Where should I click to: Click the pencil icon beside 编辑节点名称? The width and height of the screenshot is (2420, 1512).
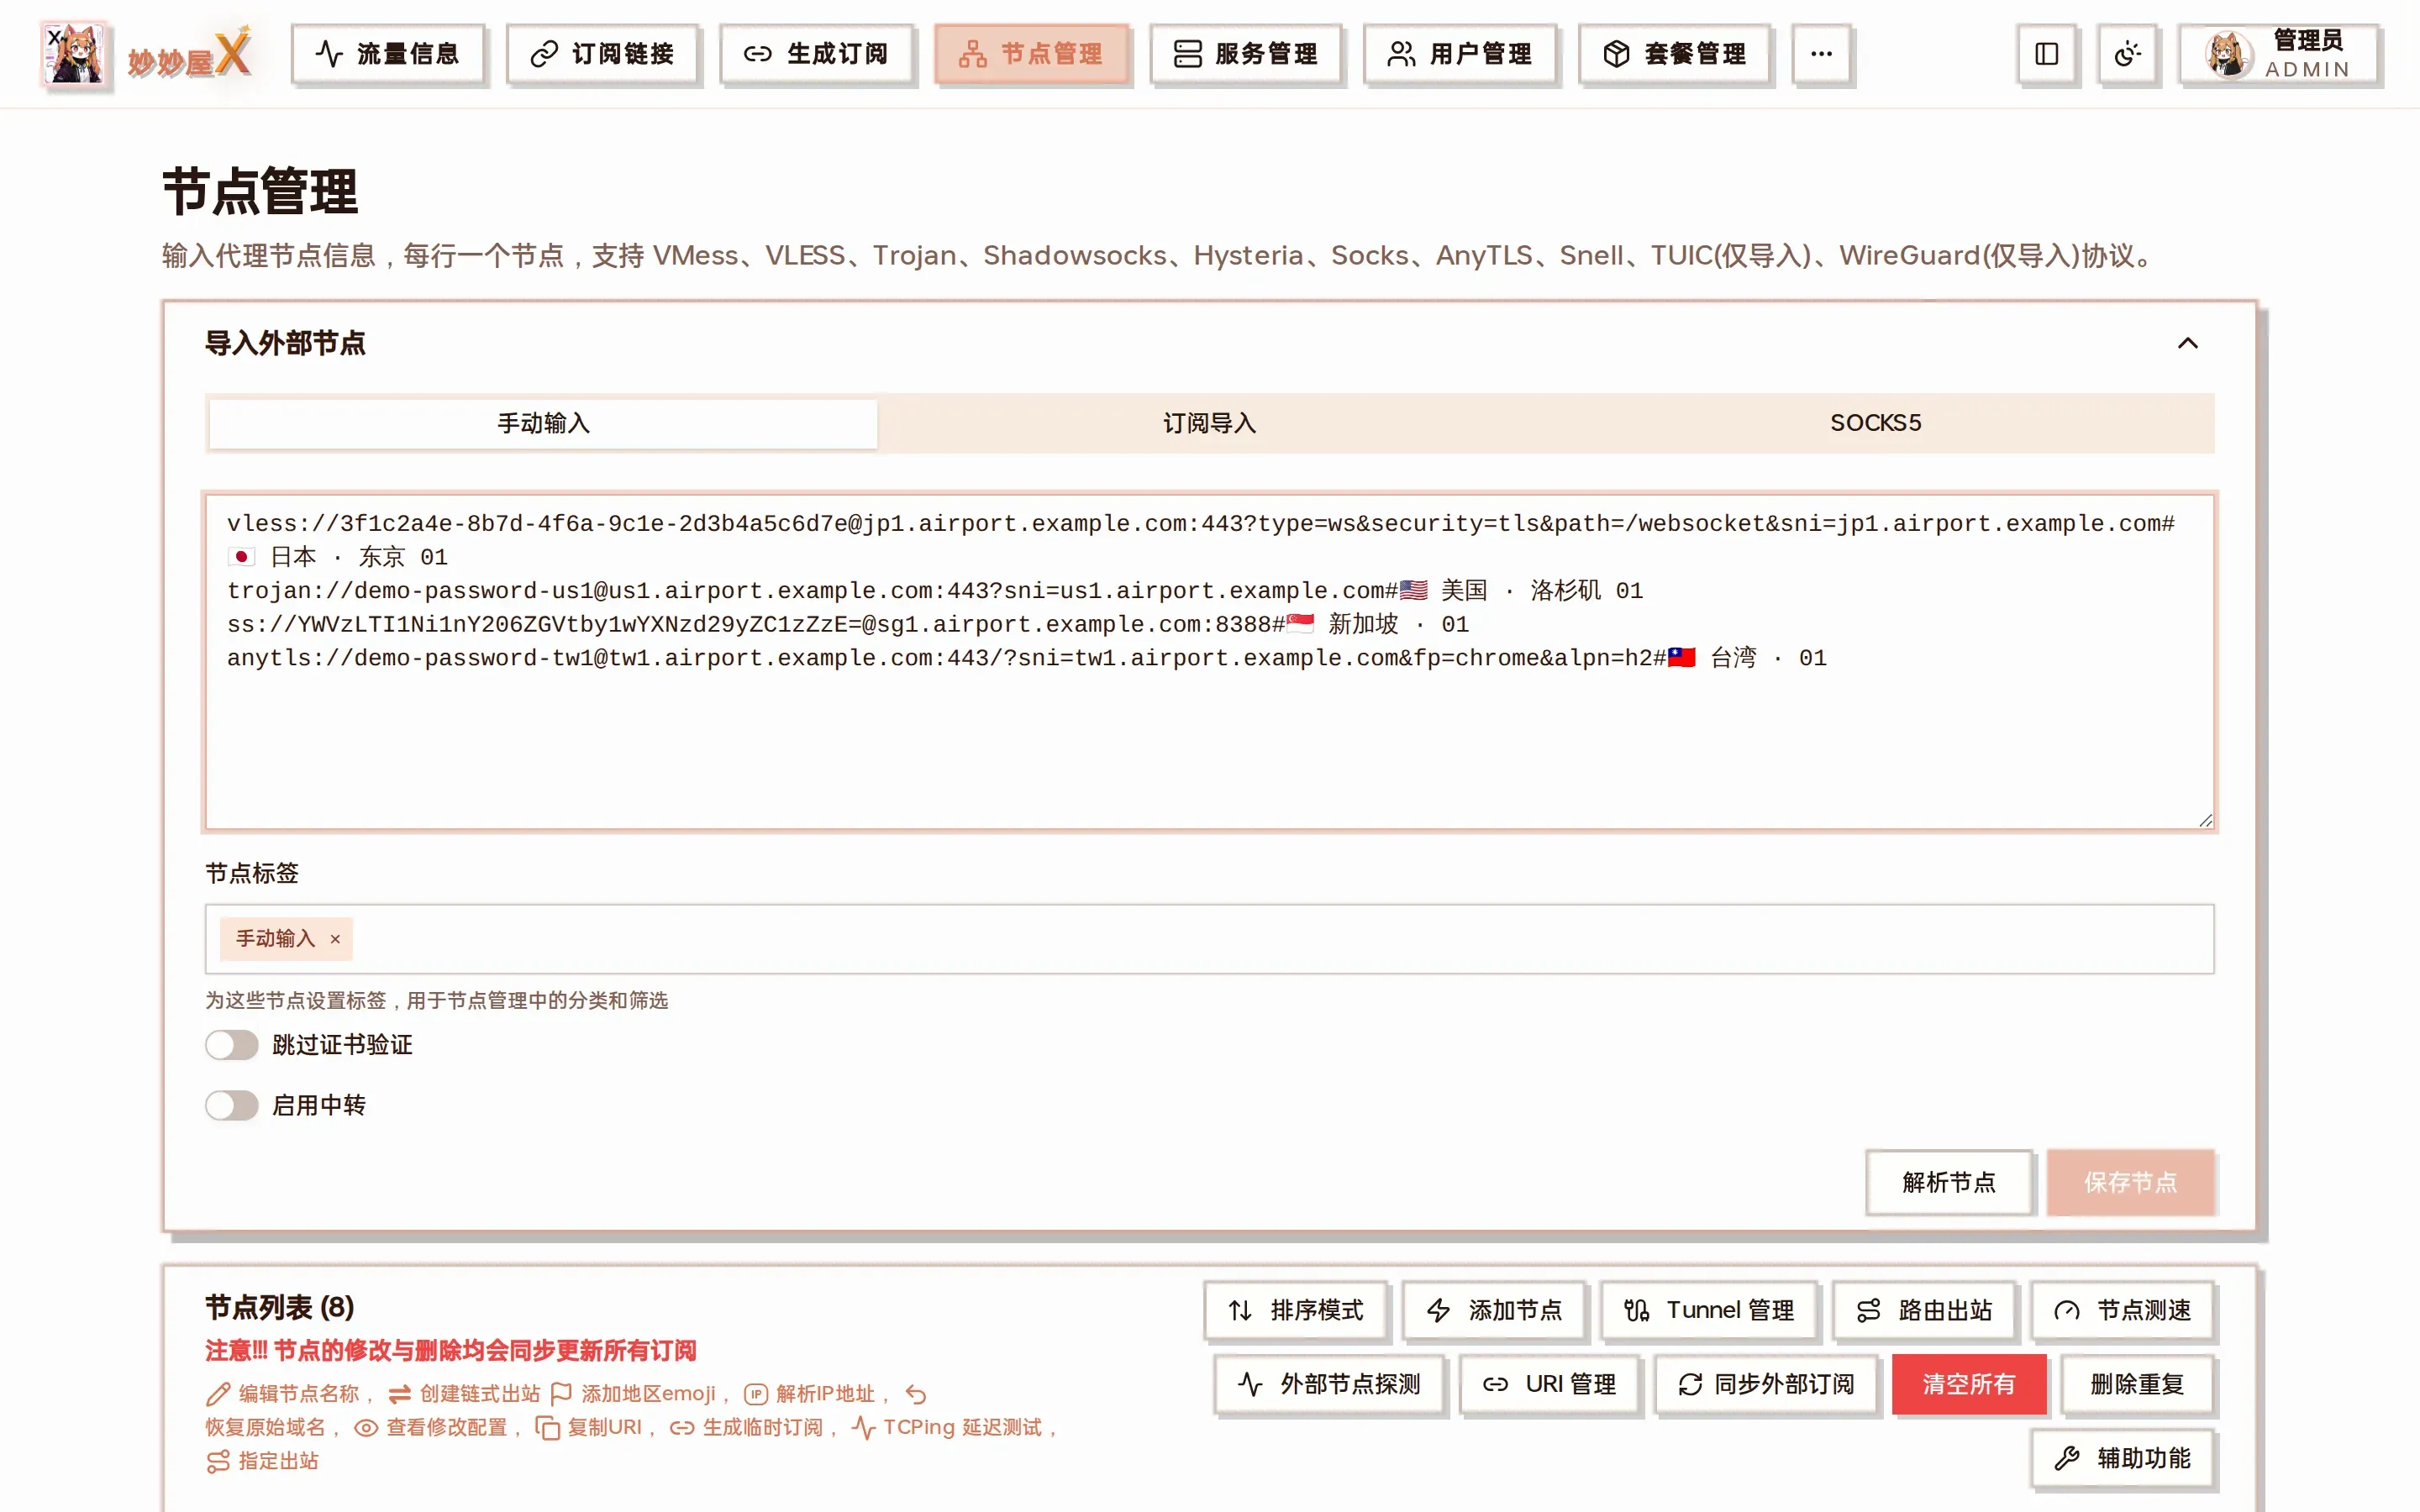point(218,1394)
